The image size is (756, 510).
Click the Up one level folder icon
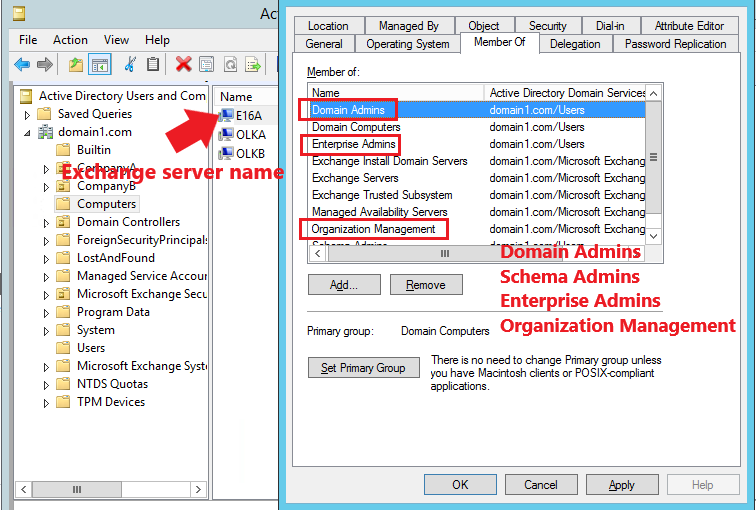coord(75,64)
